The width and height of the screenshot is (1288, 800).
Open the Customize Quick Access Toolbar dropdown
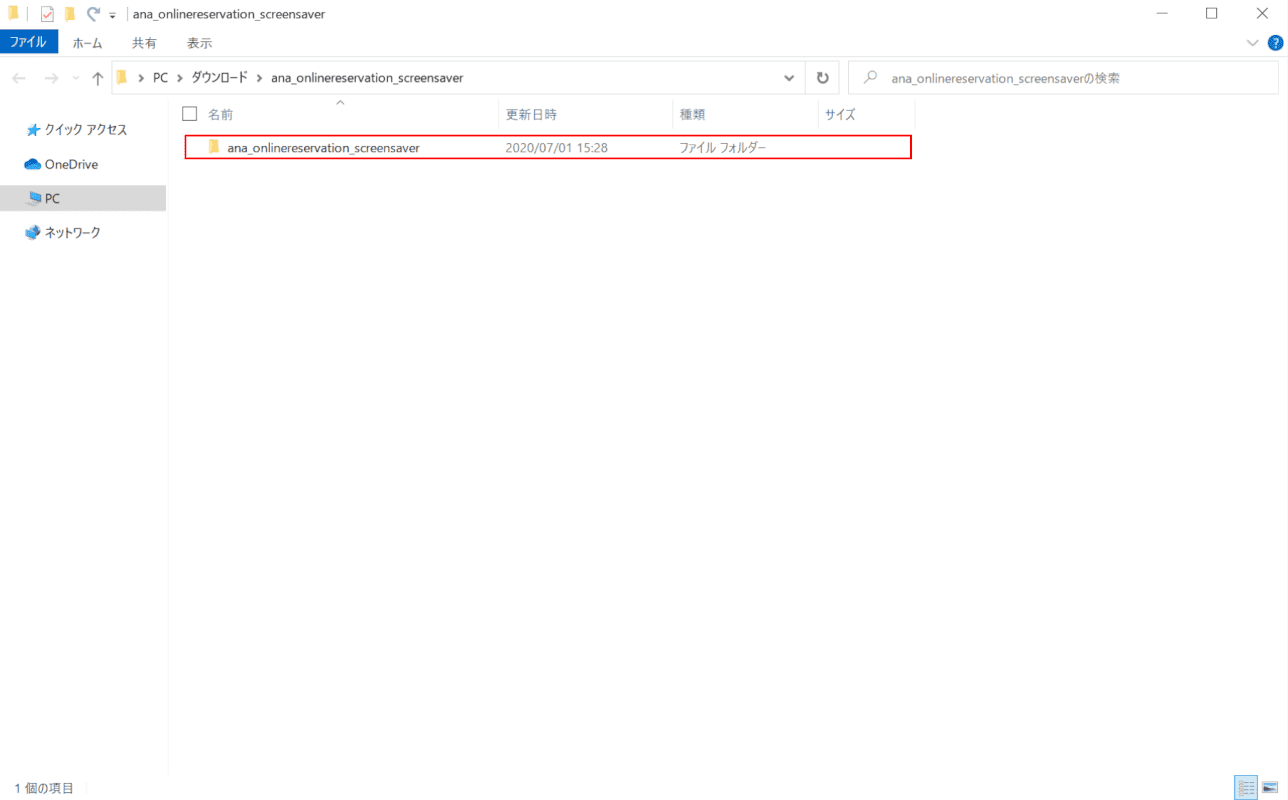[112, 15]
